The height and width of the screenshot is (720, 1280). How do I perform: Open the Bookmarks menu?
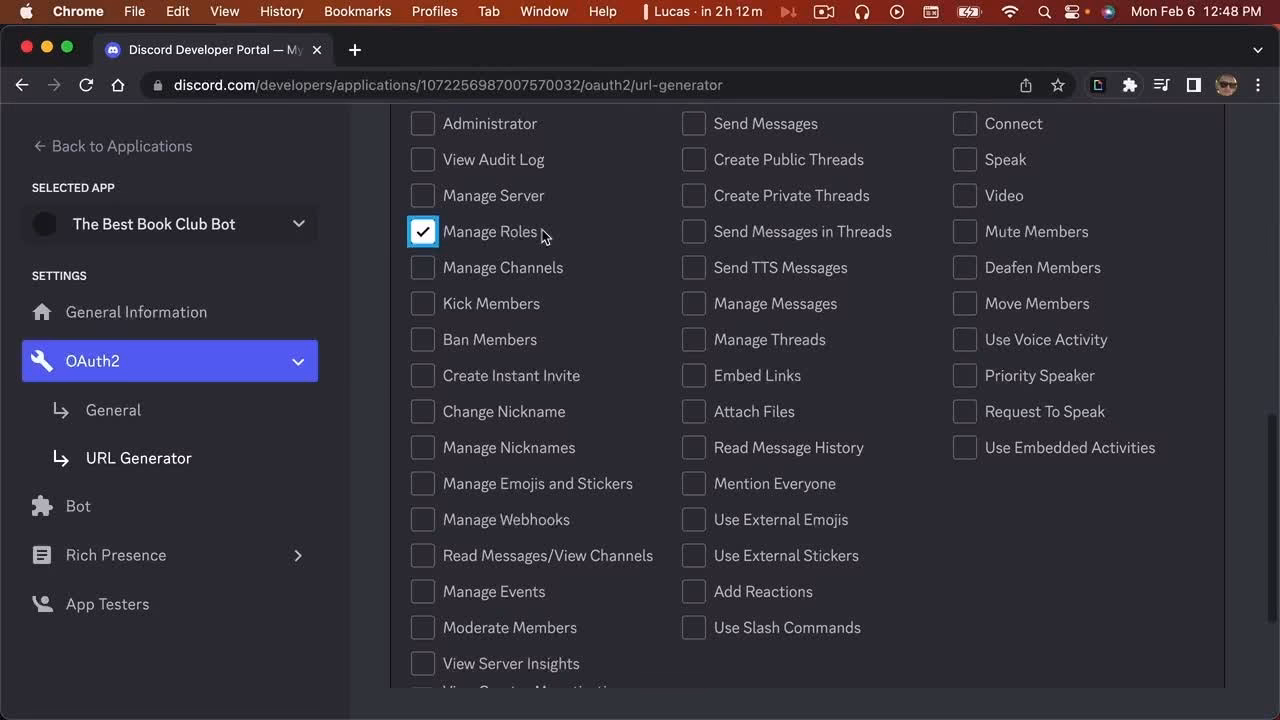[x=357, y=12]
